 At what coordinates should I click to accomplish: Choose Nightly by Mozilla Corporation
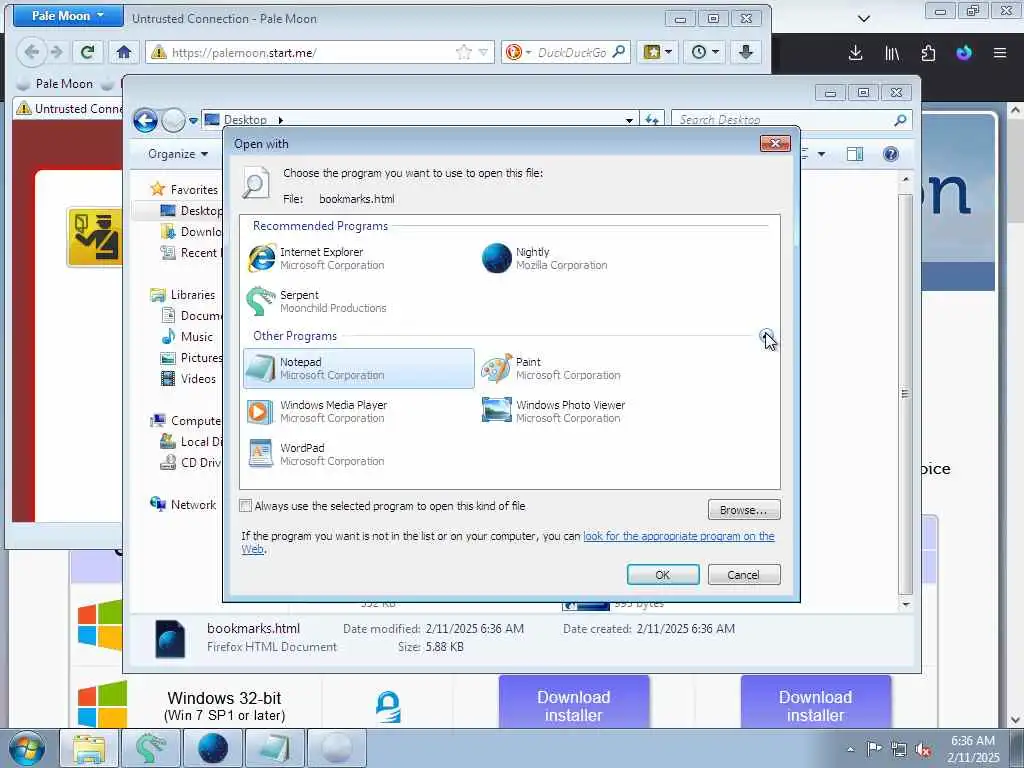coord(594,259)
